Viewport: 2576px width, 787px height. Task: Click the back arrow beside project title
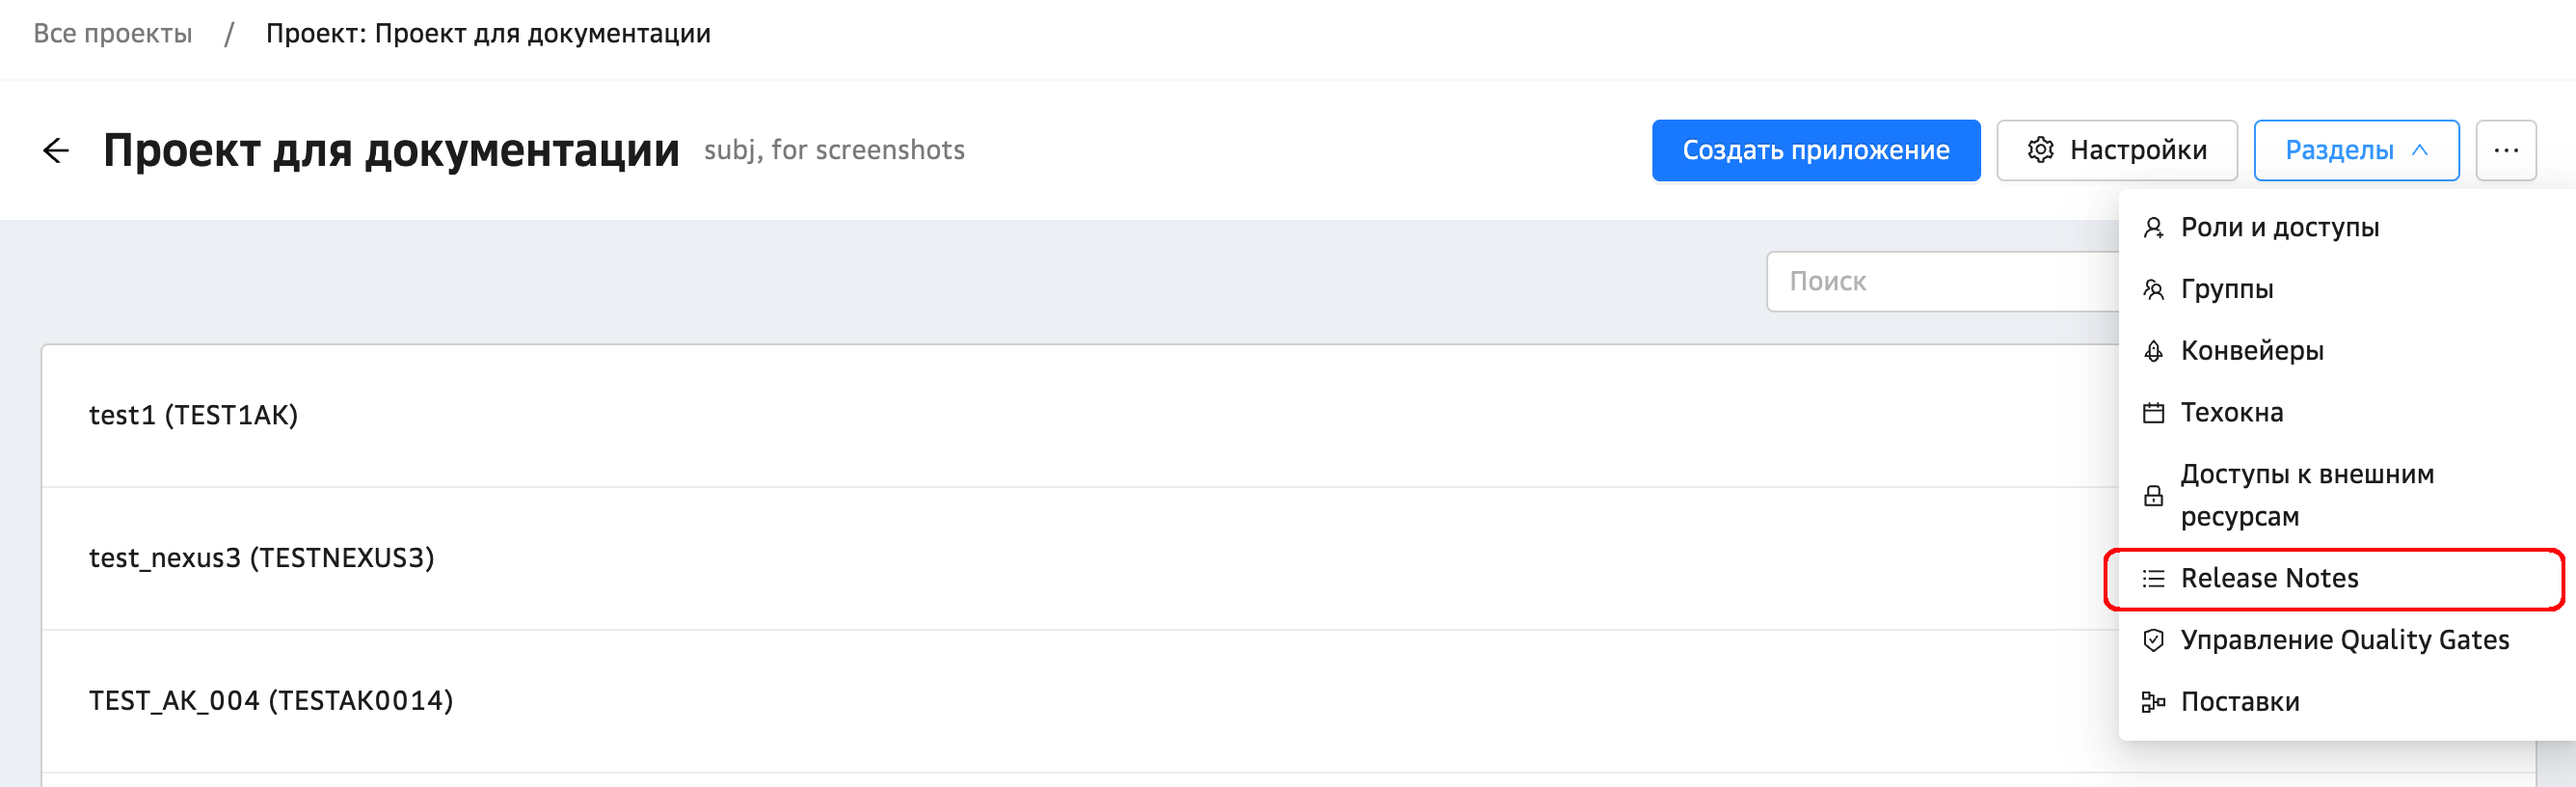(x=56, y=151)
